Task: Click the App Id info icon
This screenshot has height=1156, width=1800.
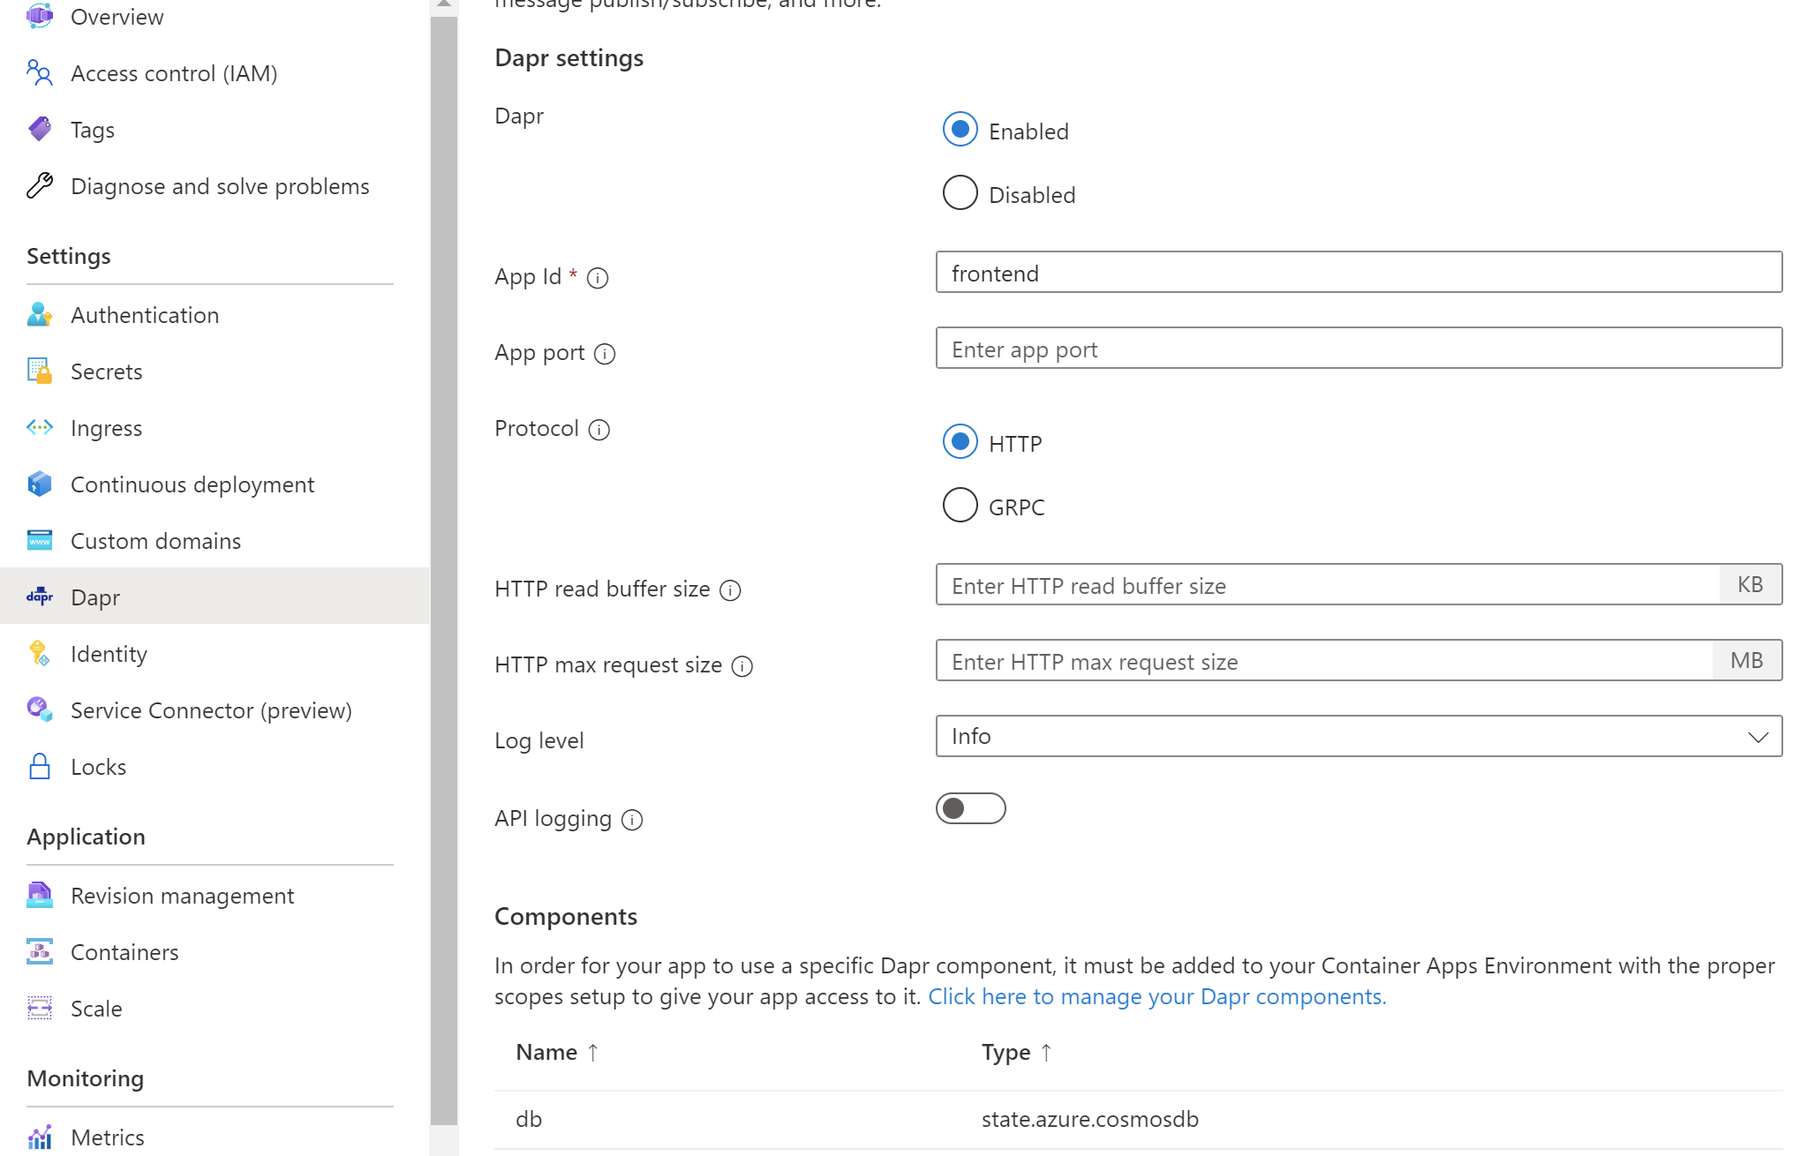Action: [598, 278]
